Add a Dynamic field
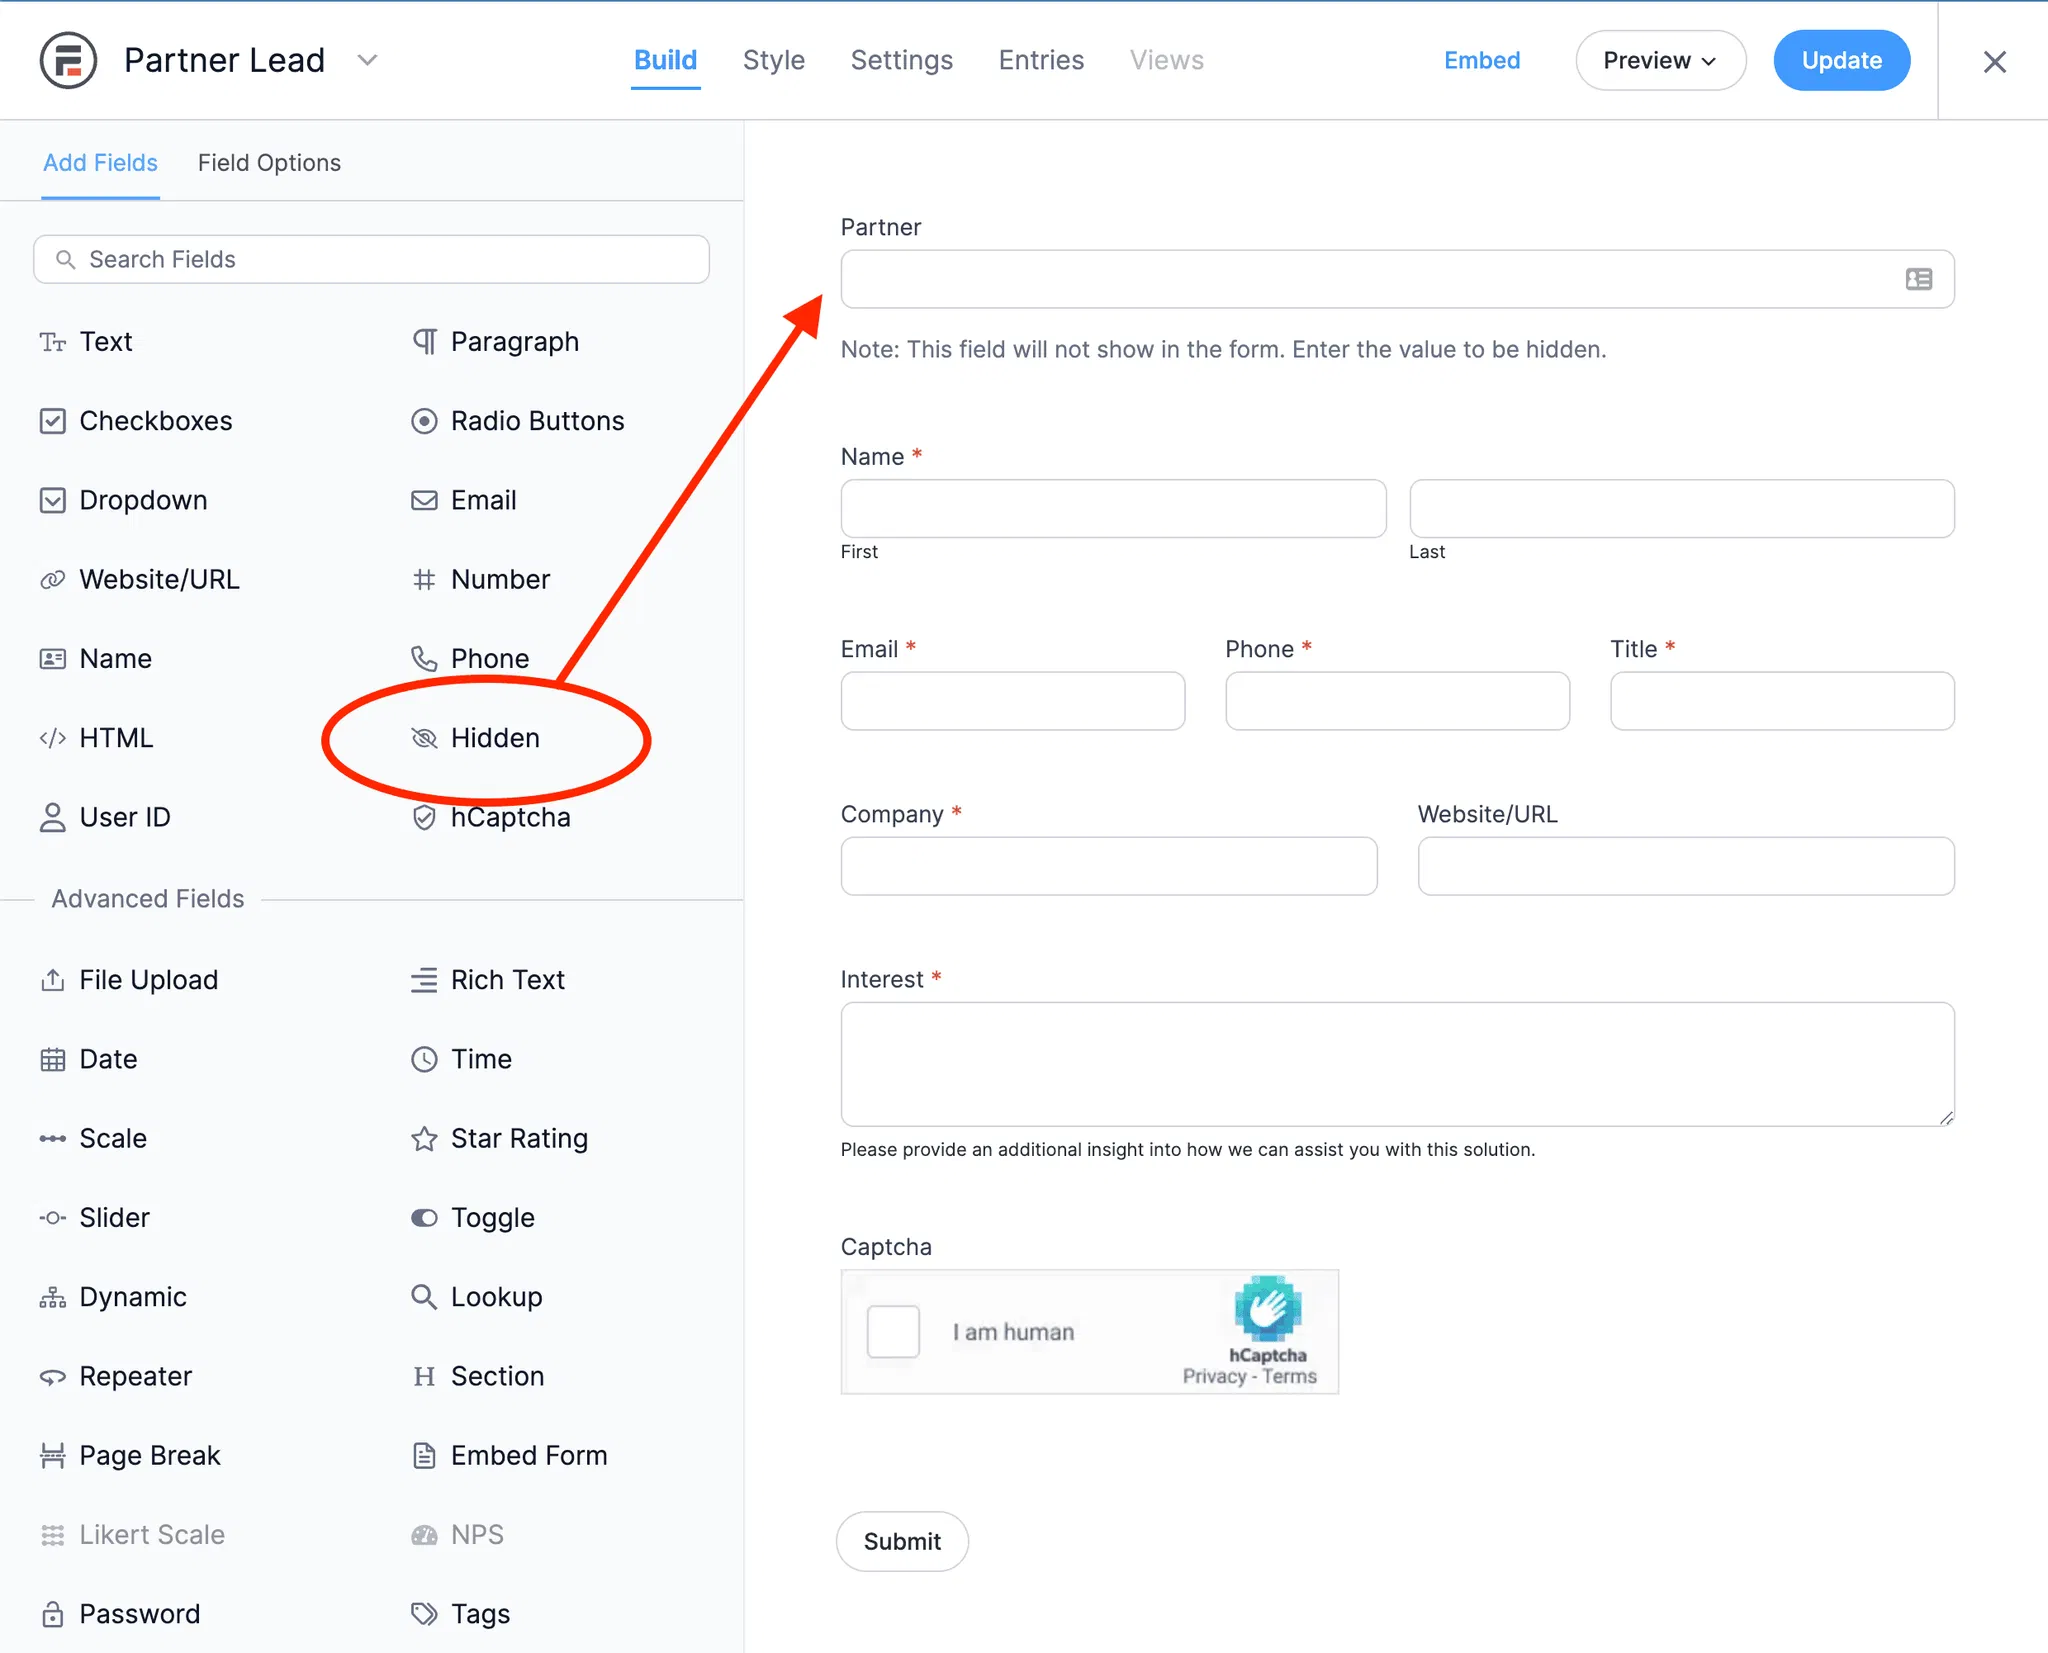 tap(113, 1297)
